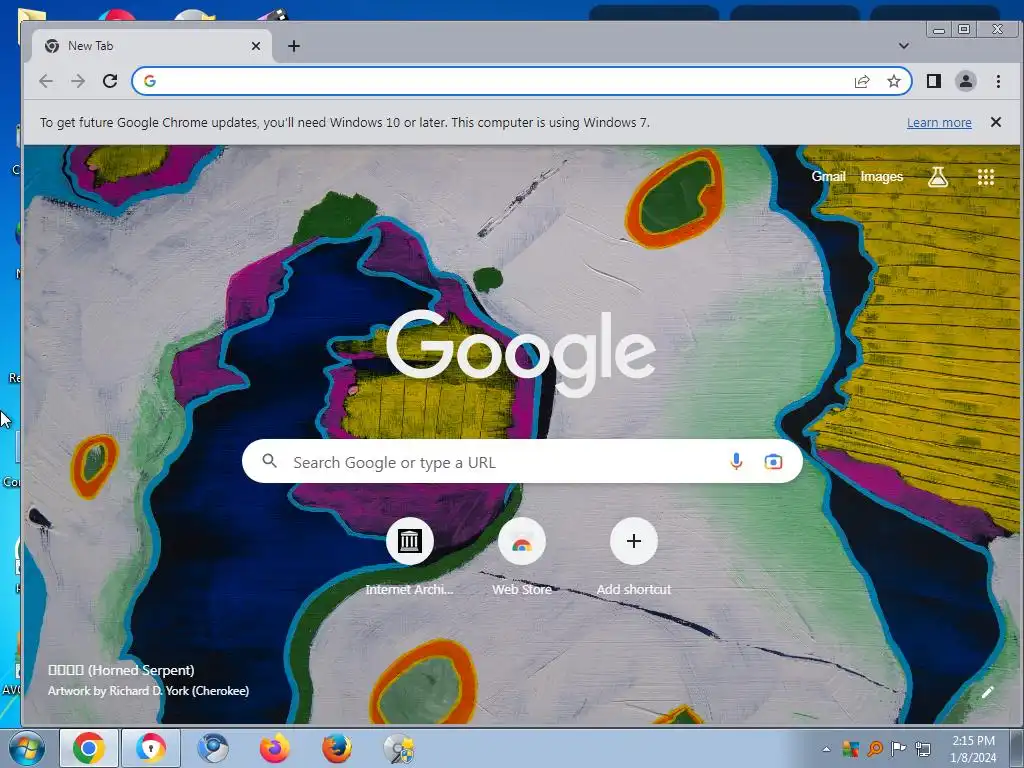Click the share page icon in address bar
This screenshot has height=768, width=1024.
862,81
